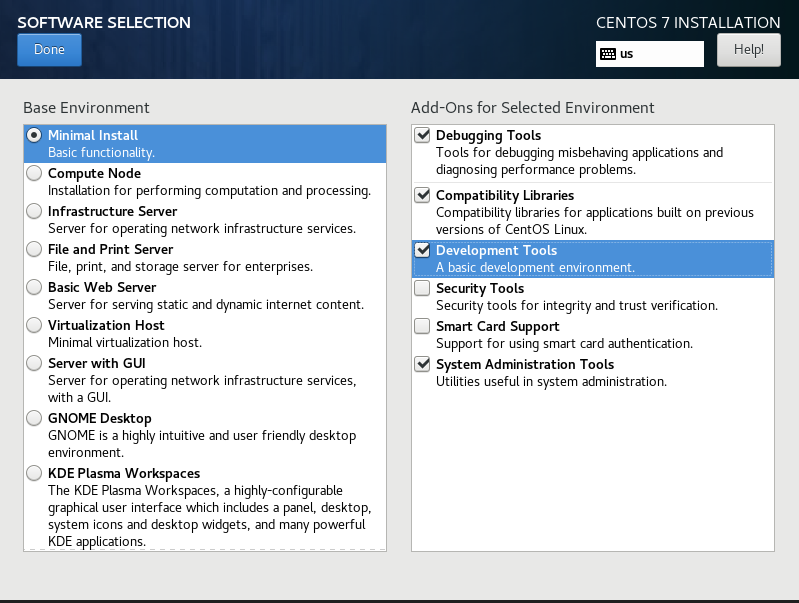Uncheck the Development Tools checkbox
This screenshot has height=603, width=799.
[x=422, y=250]
